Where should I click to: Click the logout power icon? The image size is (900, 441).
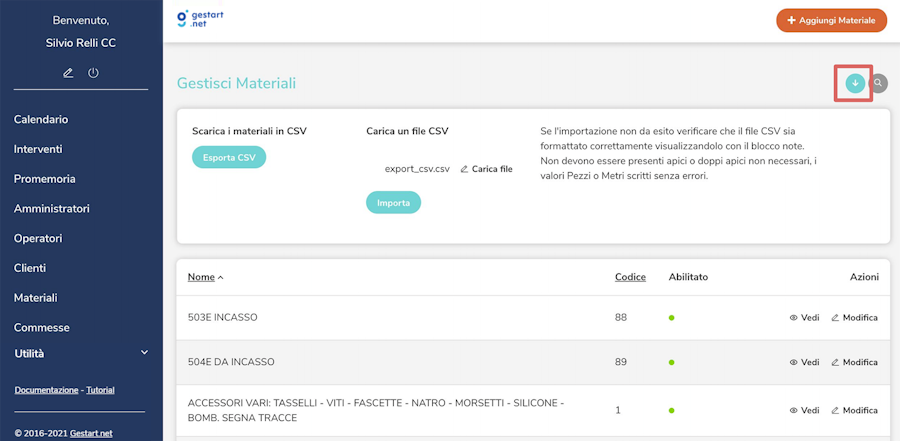point(93,73)
